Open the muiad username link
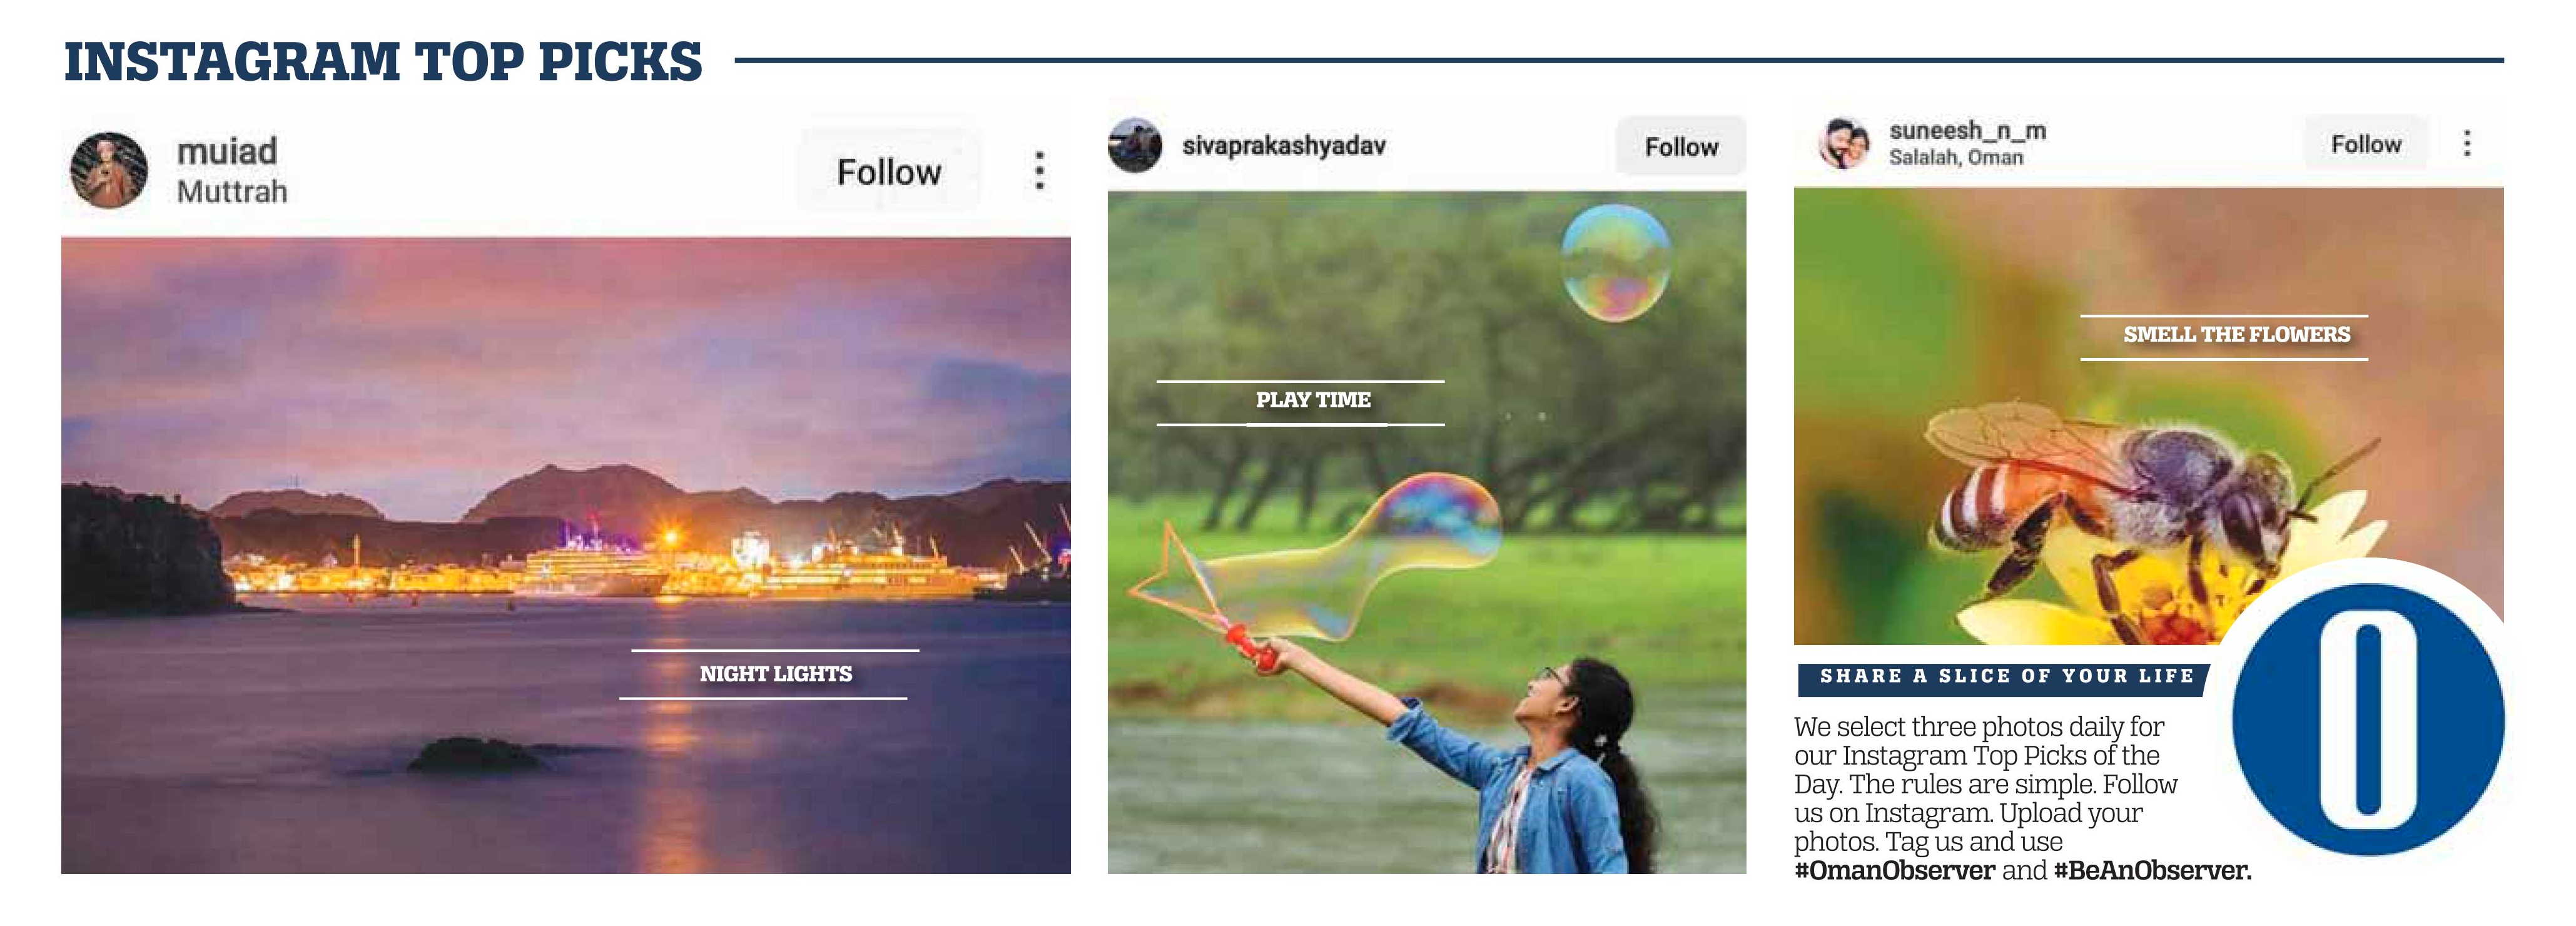 pyautogui.click(x=227, y=152)
